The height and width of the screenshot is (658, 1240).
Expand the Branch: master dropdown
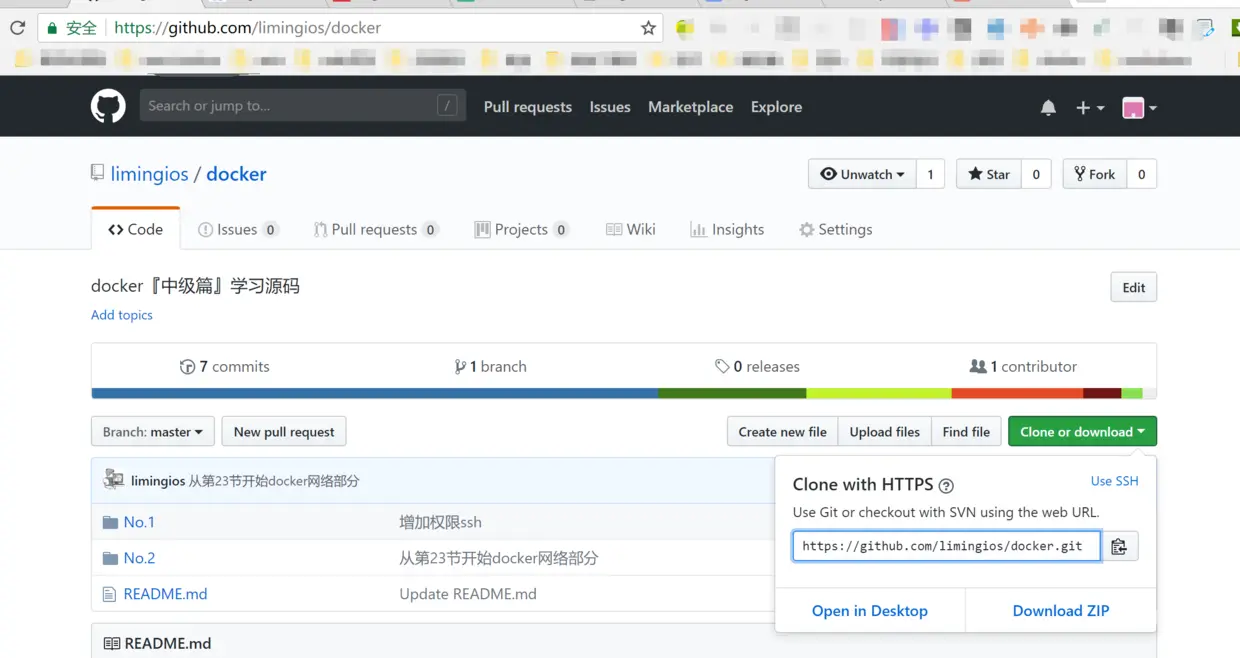[152, 432]
